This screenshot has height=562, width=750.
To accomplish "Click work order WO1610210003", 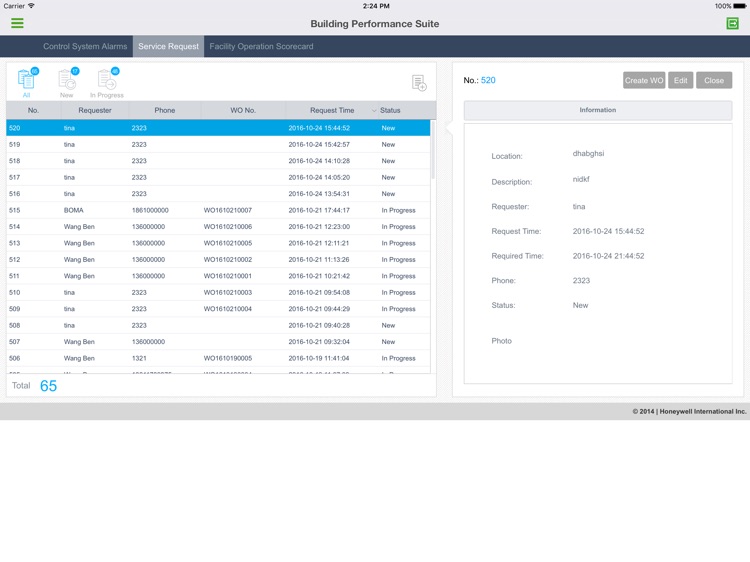I will click(x=228, y=292).
